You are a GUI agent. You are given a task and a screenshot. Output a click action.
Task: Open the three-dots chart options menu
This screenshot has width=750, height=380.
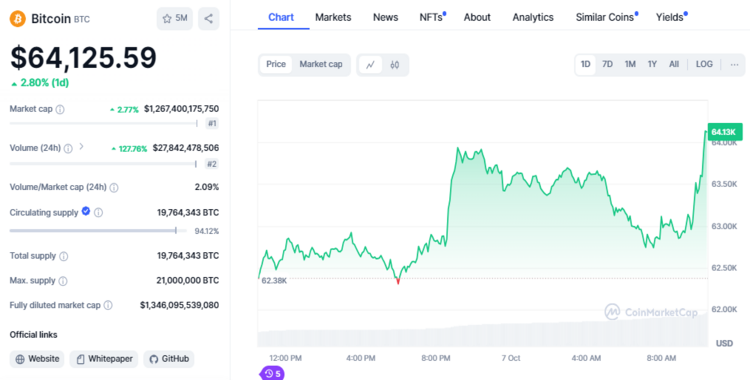coord(734,65)
